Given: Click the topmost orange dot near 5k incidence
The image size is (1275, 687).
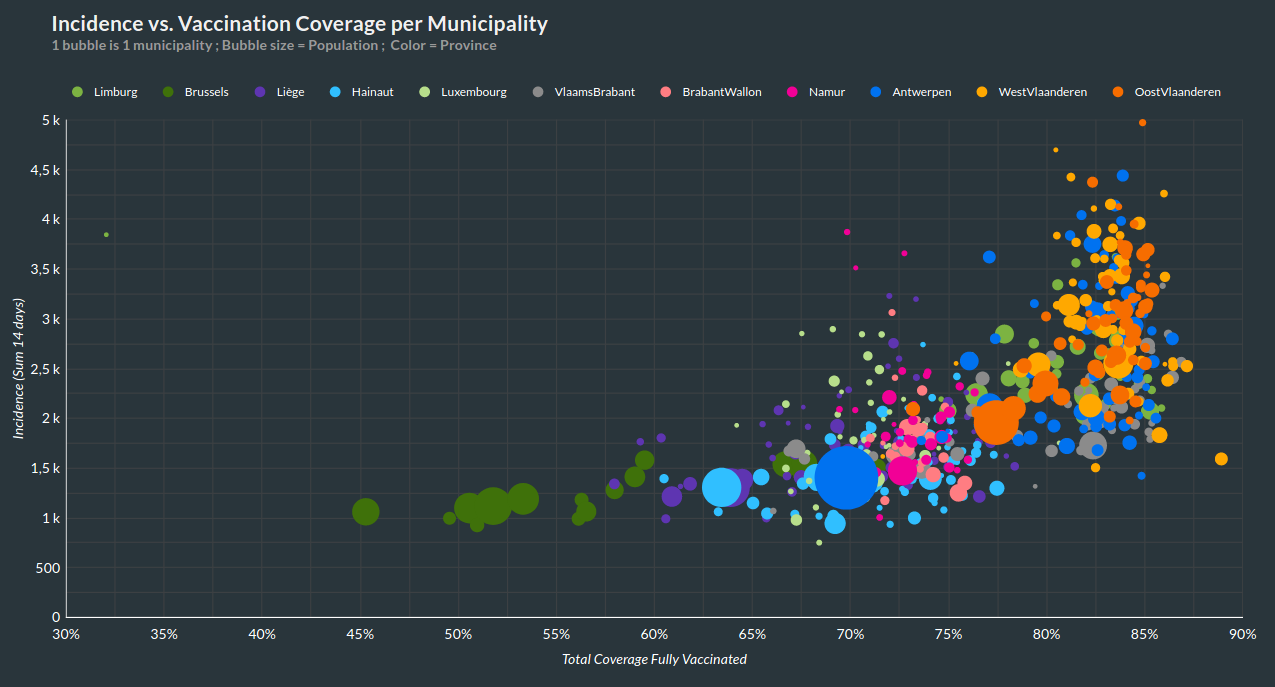Looking at the screenshot, I should (1142, 123).
